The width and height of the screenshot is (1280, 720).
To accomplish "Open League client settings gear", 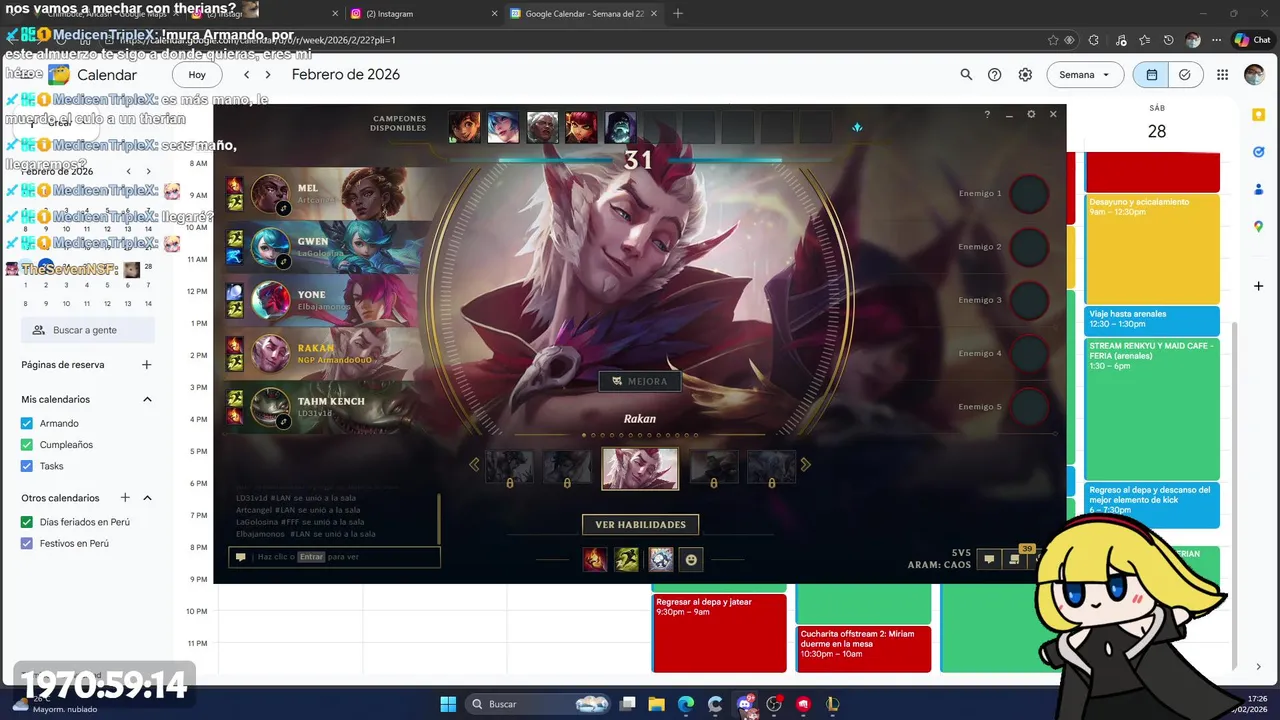I will click(x=1031, y=115).
